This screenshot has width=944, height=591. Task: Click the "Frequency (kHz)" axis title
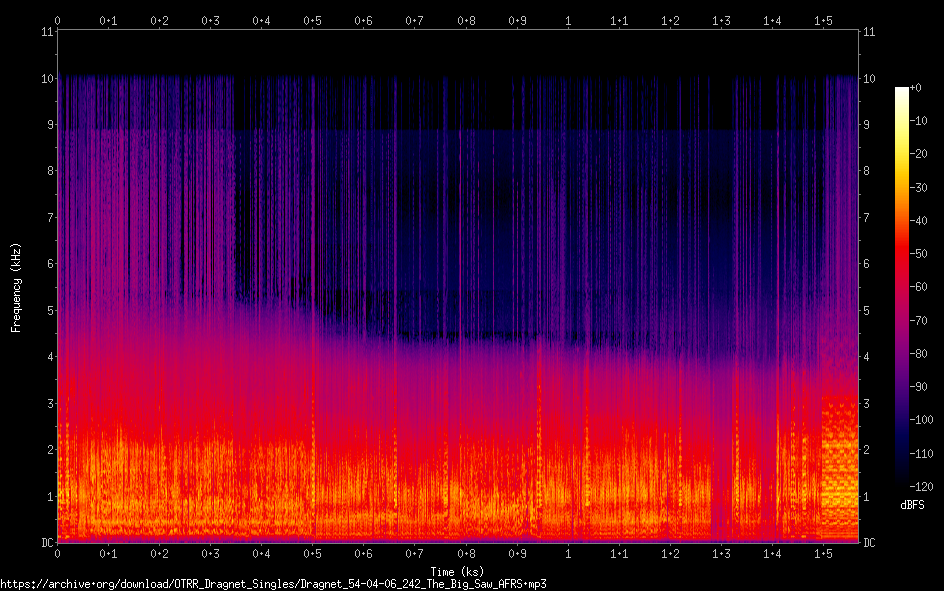(x=16, y=287)
